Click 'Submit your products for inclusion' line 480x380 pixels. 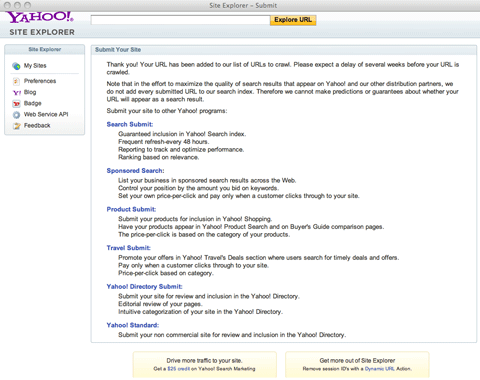195,219
